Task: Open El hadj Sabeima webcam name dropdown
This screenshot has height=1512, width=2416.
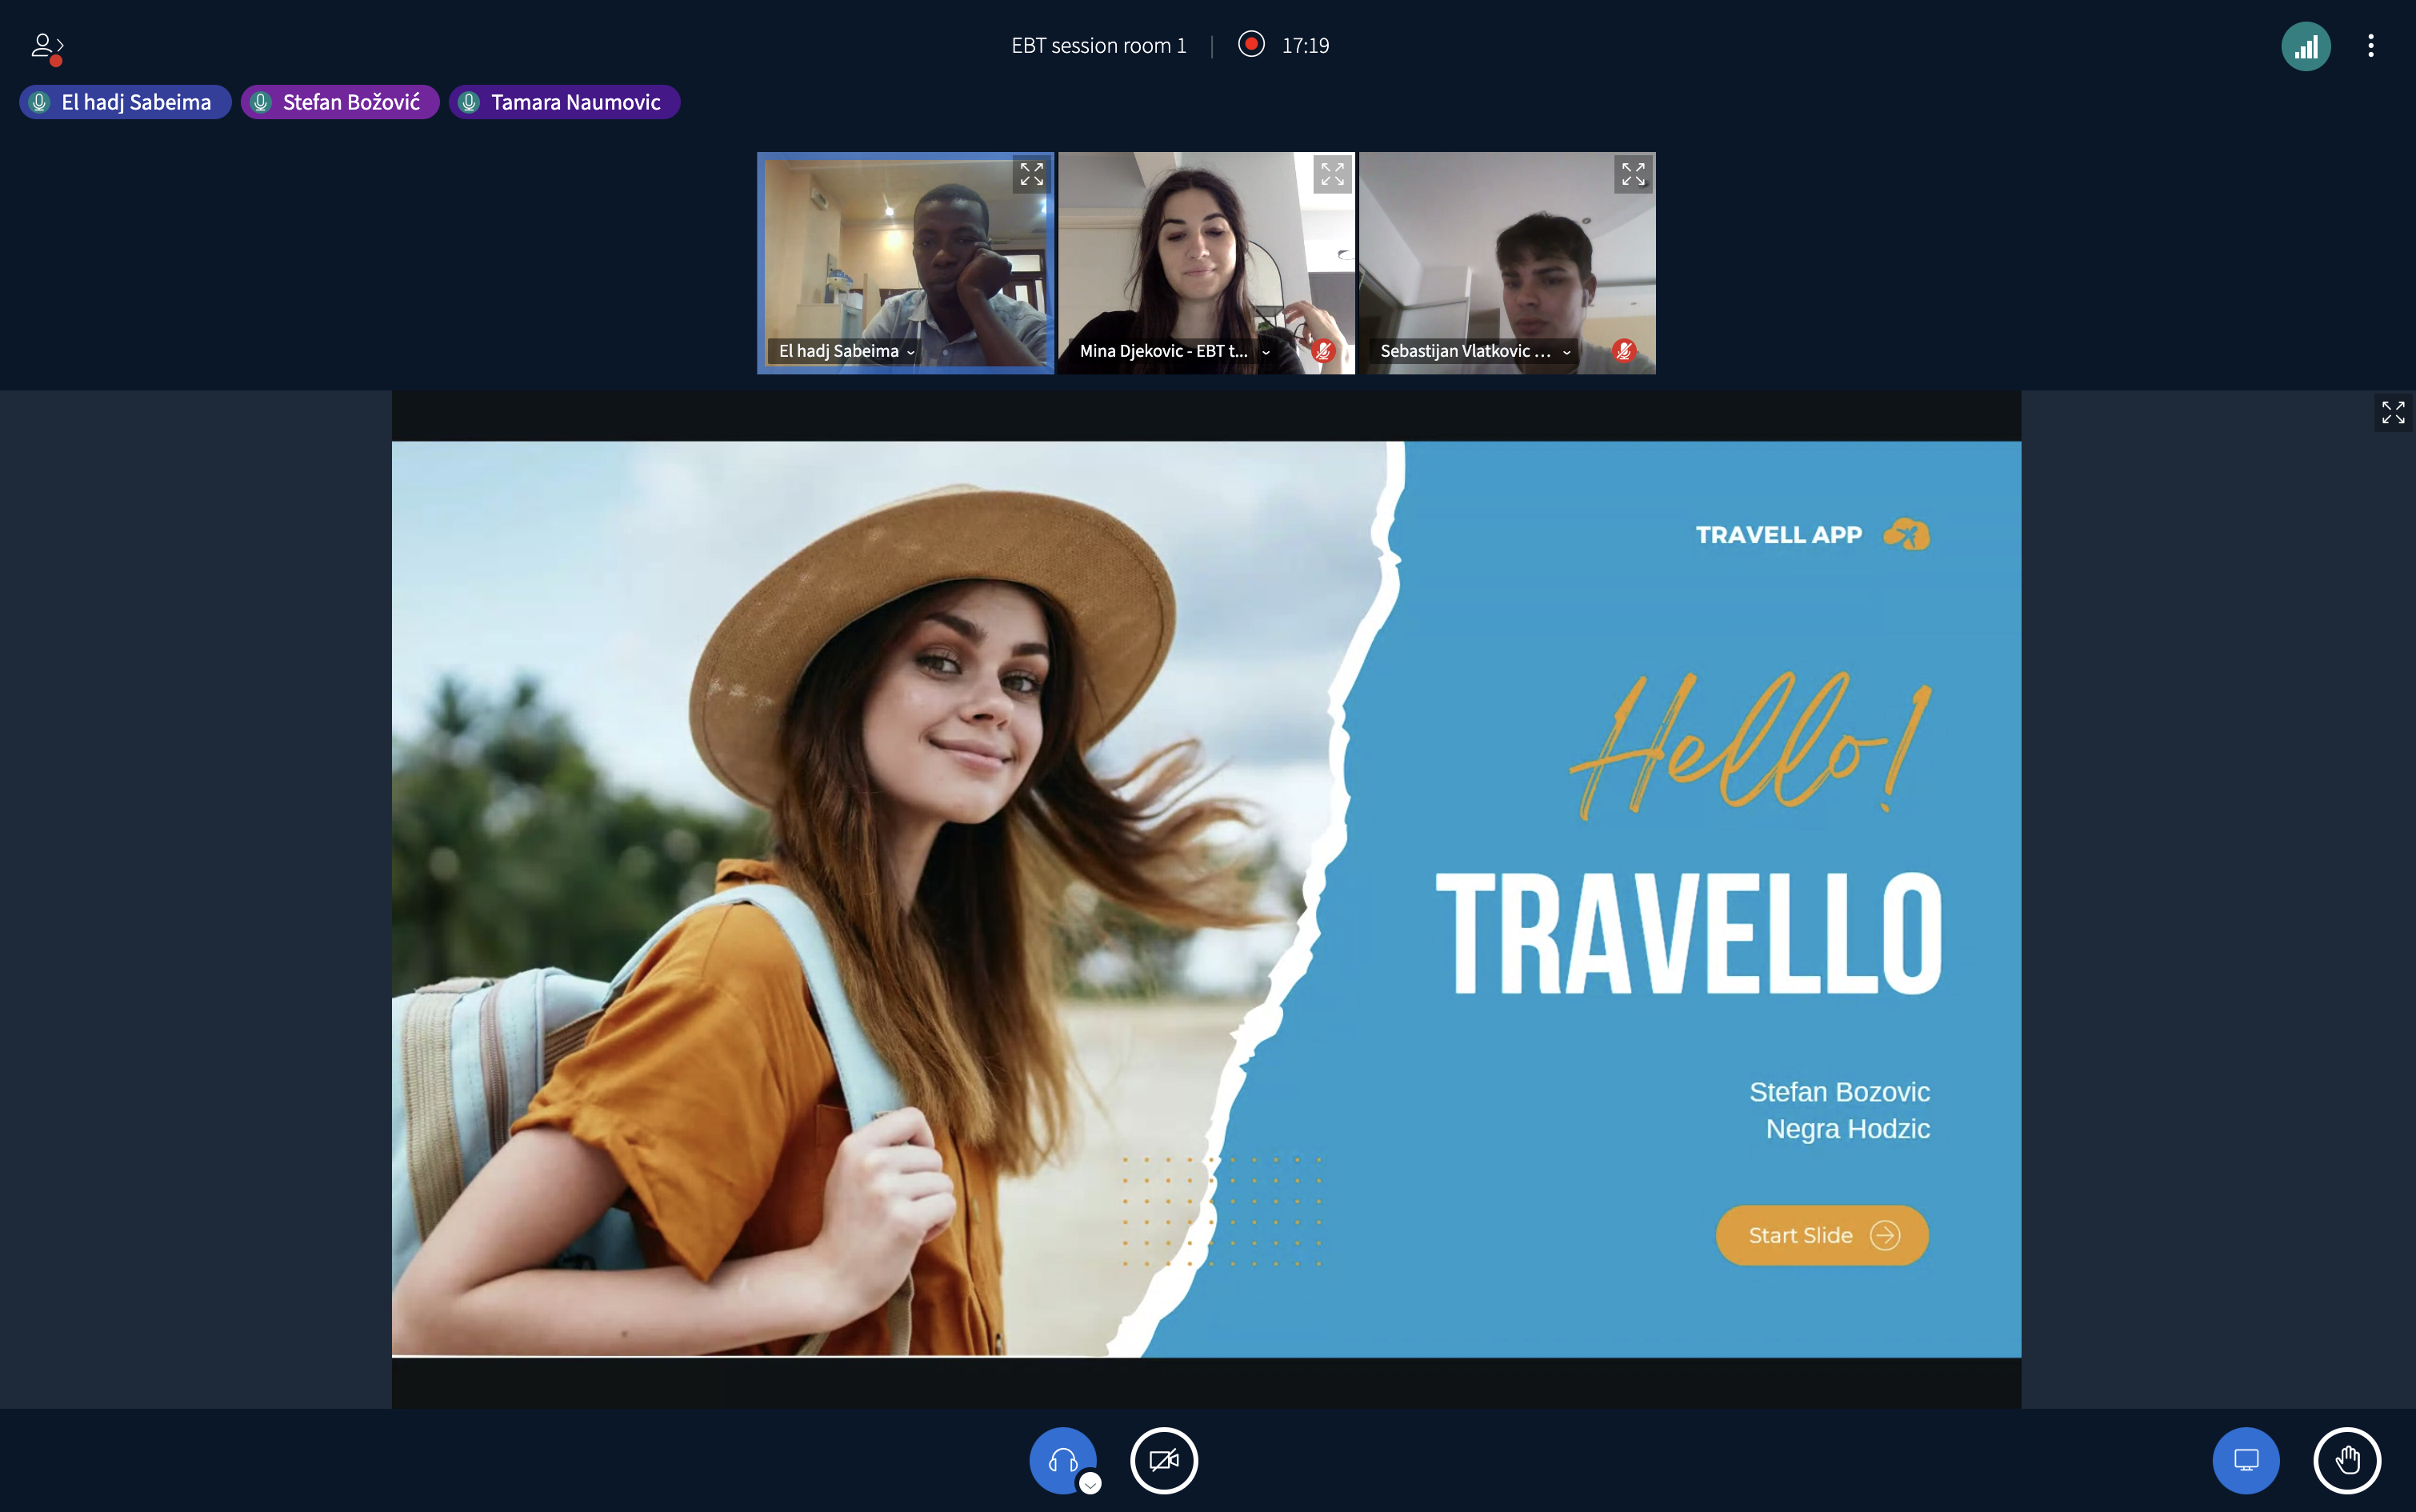Action: [x=846, y=351]
